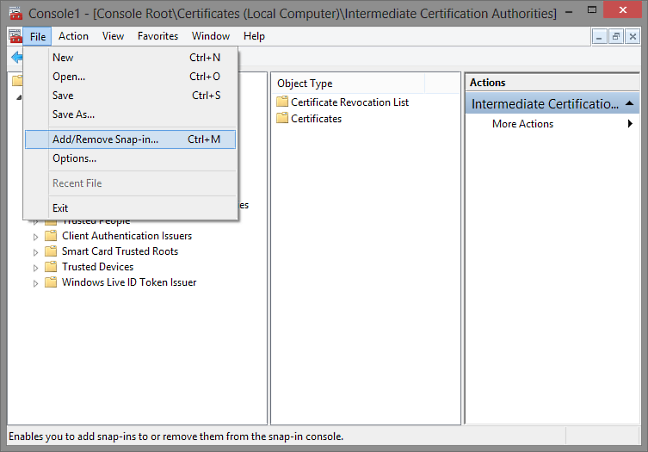Expand the Windows Live ID Token Issuer node

click(36, 283)
